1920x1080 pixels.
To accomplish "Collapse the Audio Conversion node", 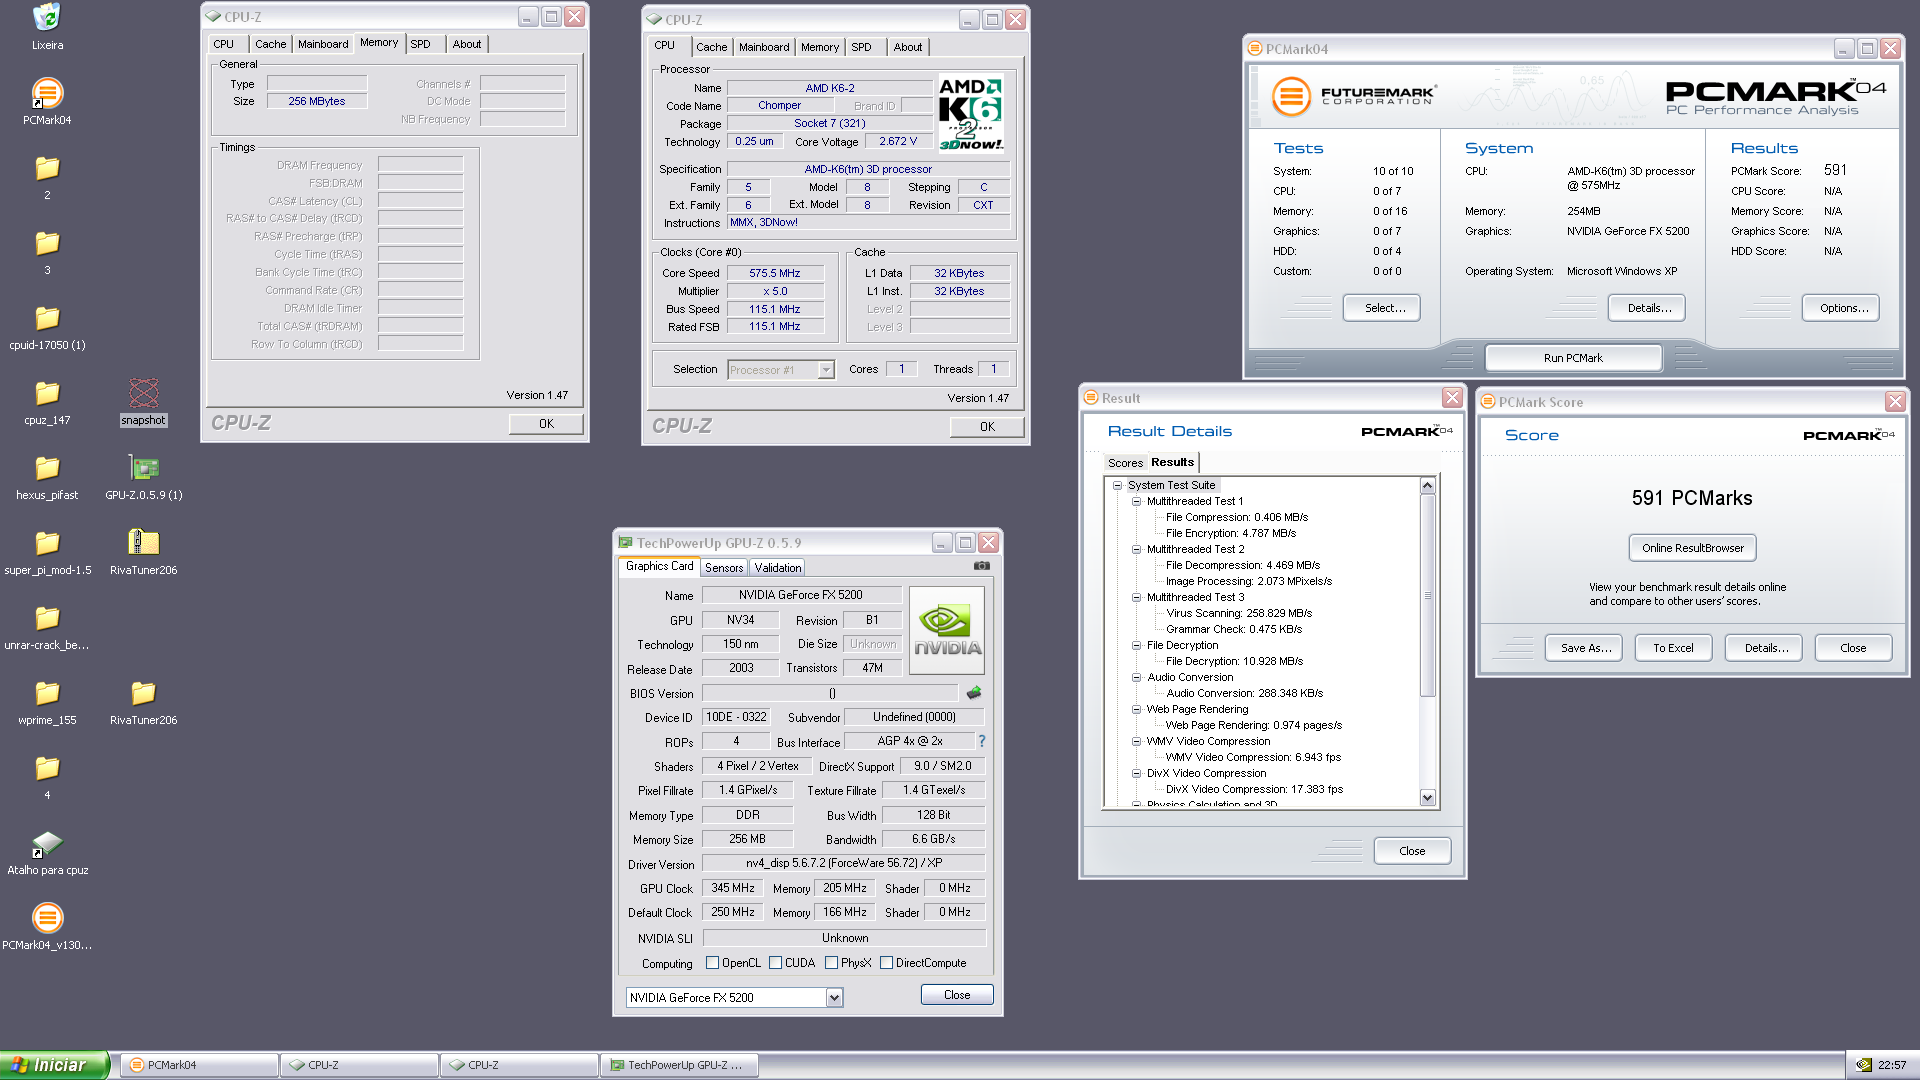I will click(1137, 677).
